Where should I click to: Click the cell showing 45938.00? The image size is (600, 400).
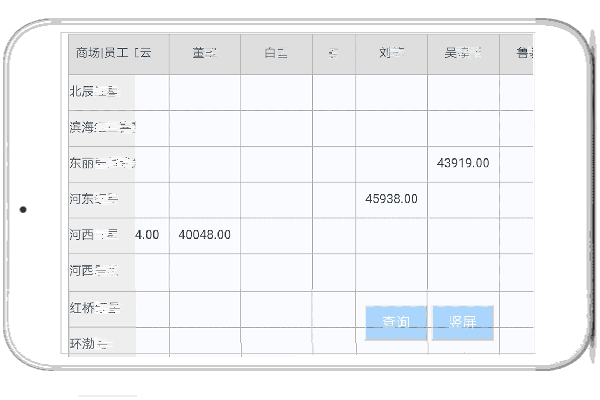391,199
